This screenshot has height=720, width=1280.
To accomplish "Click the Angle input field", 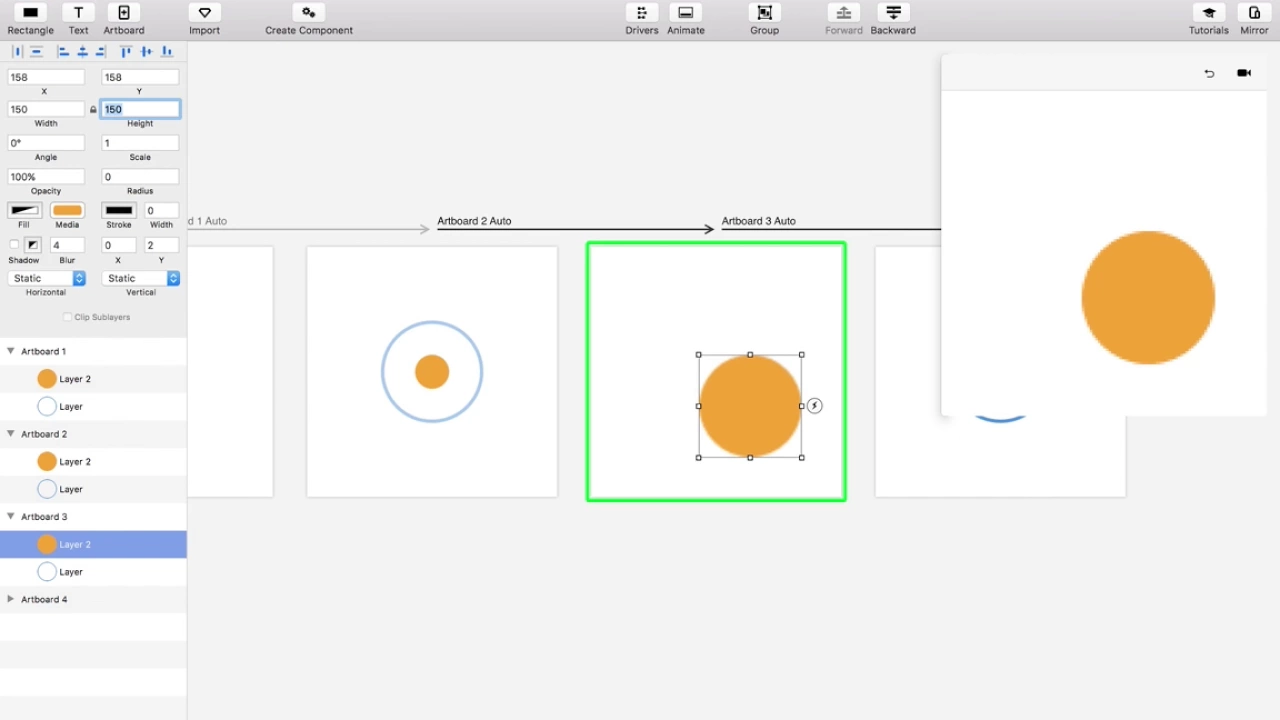I will 46,143.
